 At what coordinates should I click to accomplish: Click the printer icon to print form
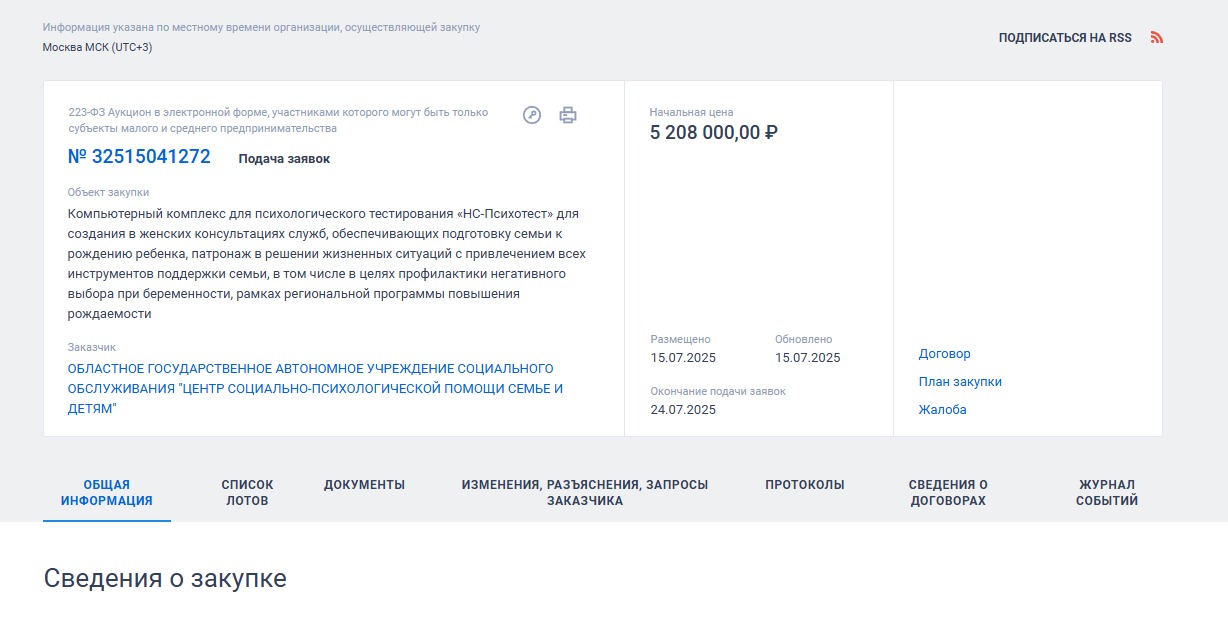coord(568,115)
